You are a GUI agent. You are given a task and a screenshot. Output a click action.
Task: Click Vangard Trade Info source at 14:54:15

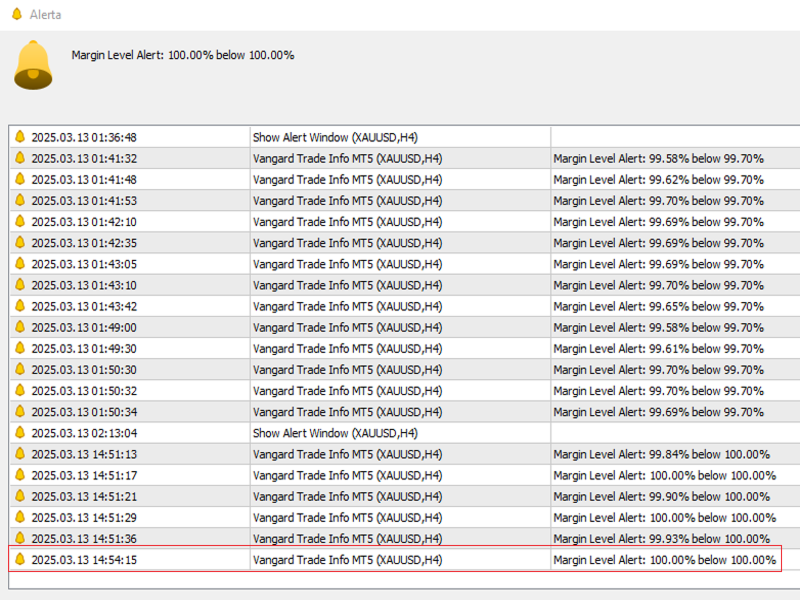click(x=347, y=560)
